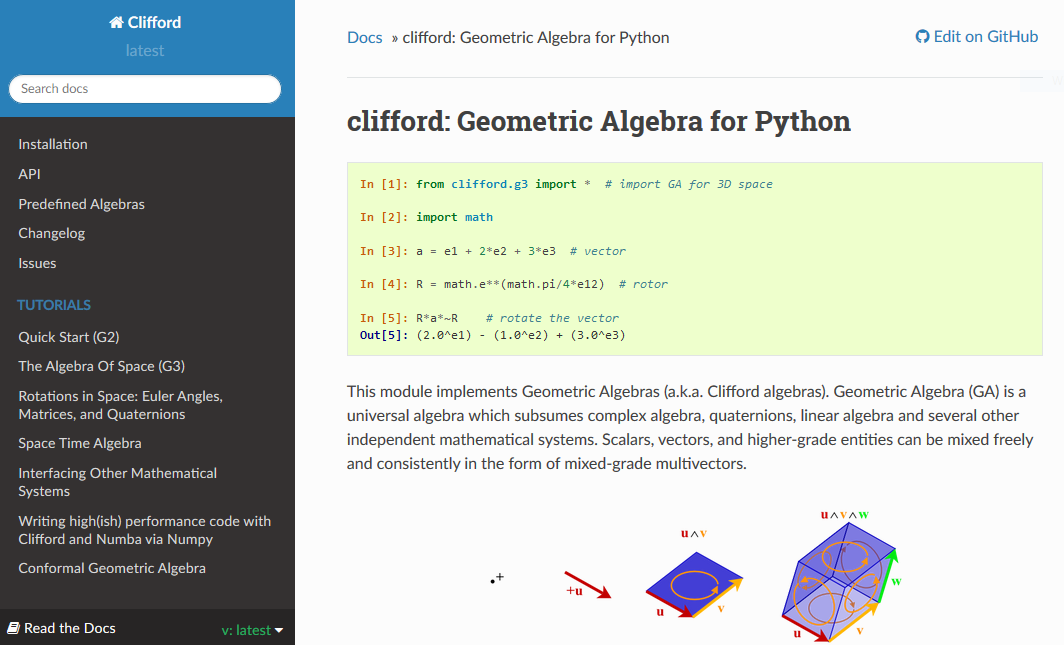
Task: Click the Docs breadcrumb link
Action: (364, 37)
